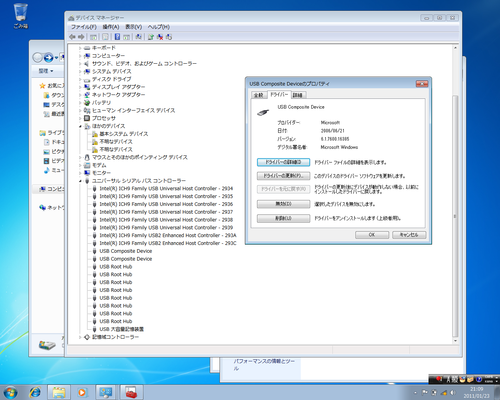Expand the コンピューター node
Screen dimensions: 500x400
pyautogui.click(x=80, y=56)
